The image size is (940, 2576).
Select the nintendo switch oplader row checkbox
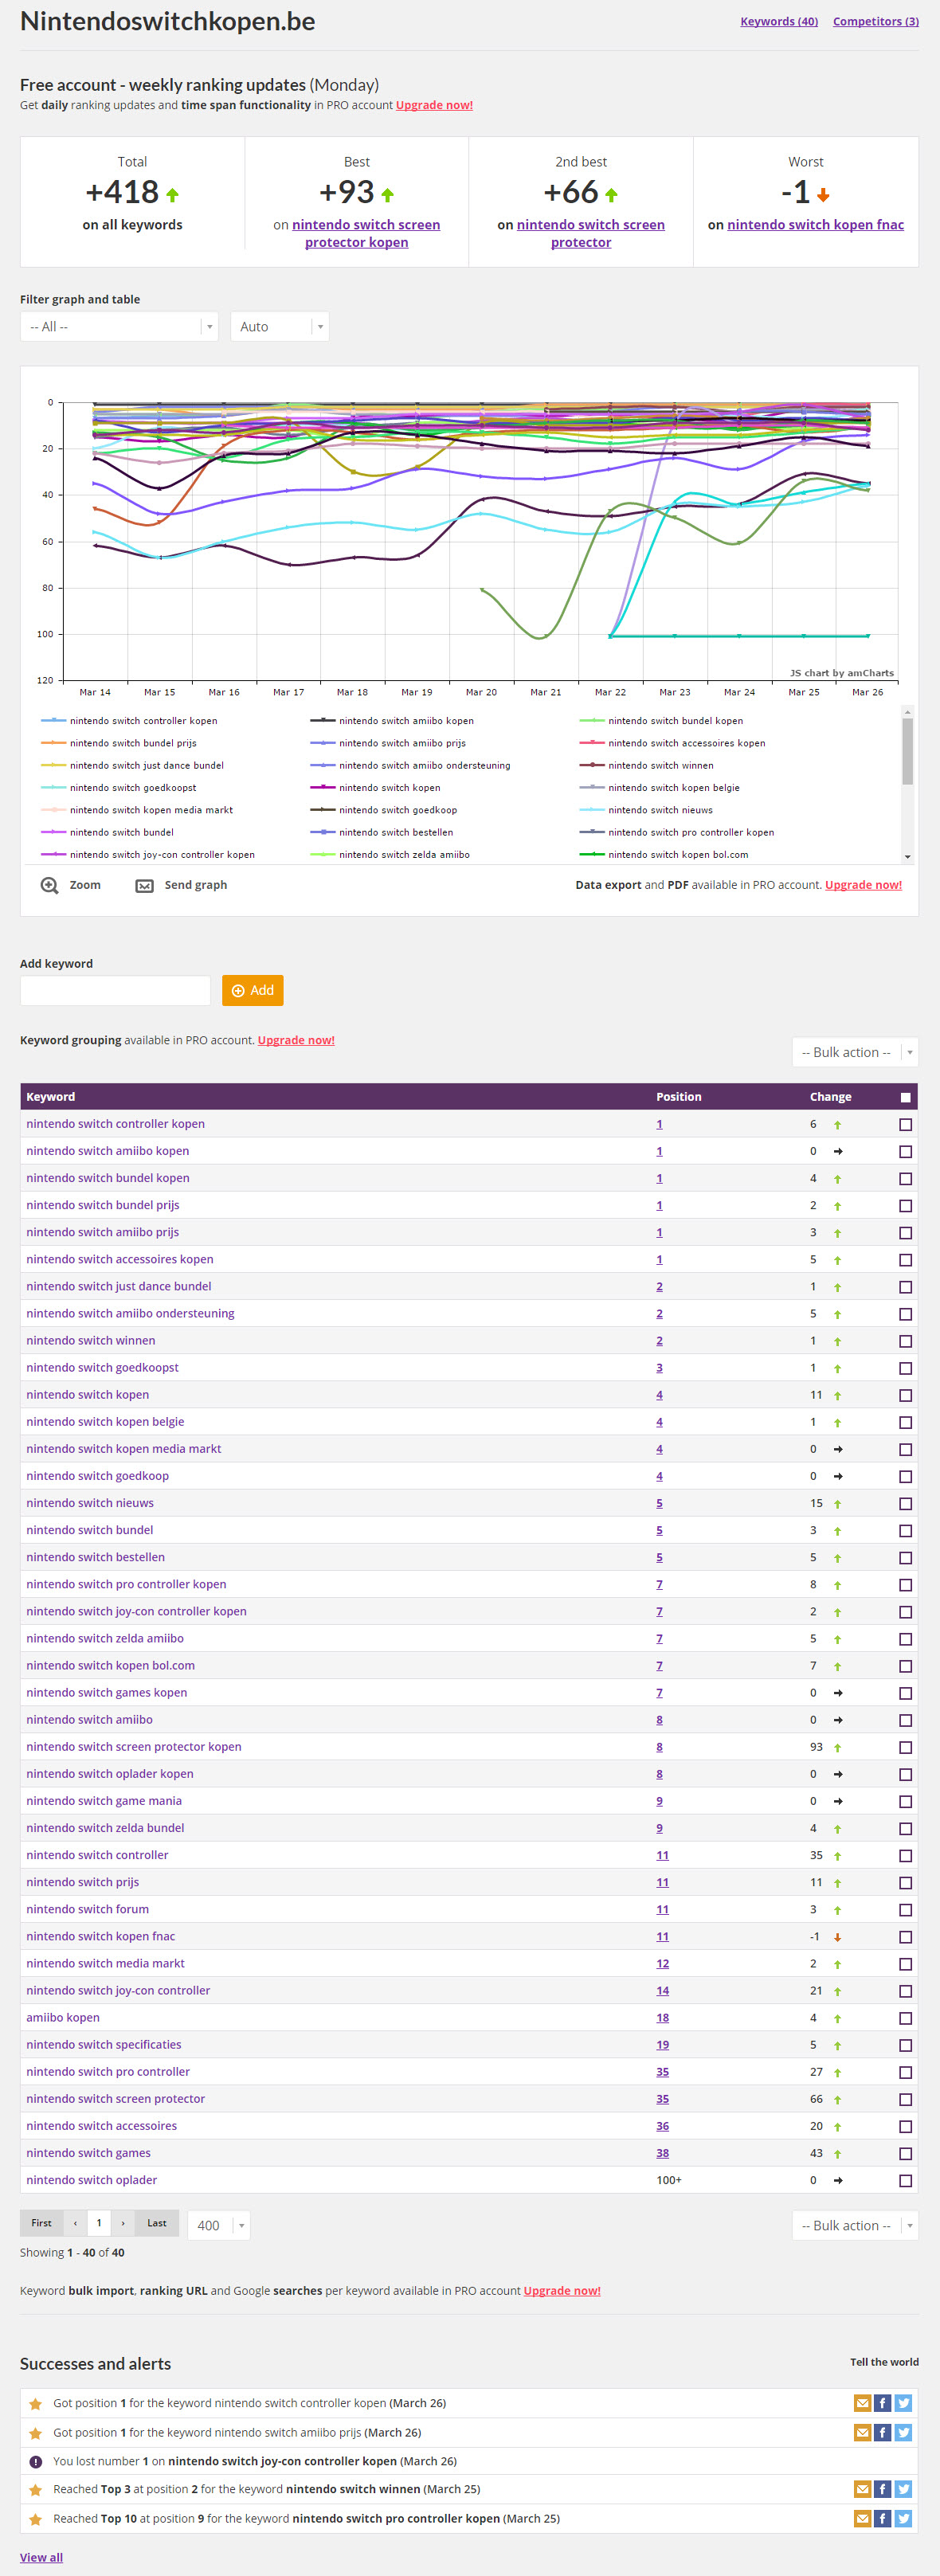906,2180
